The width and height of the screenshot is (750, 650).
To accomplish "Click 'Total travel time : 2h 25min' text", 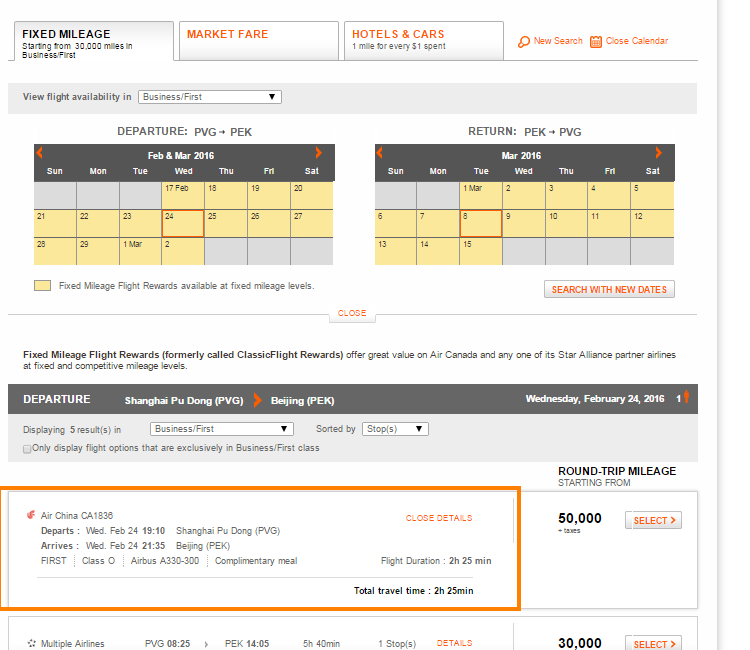I will 413,591.
